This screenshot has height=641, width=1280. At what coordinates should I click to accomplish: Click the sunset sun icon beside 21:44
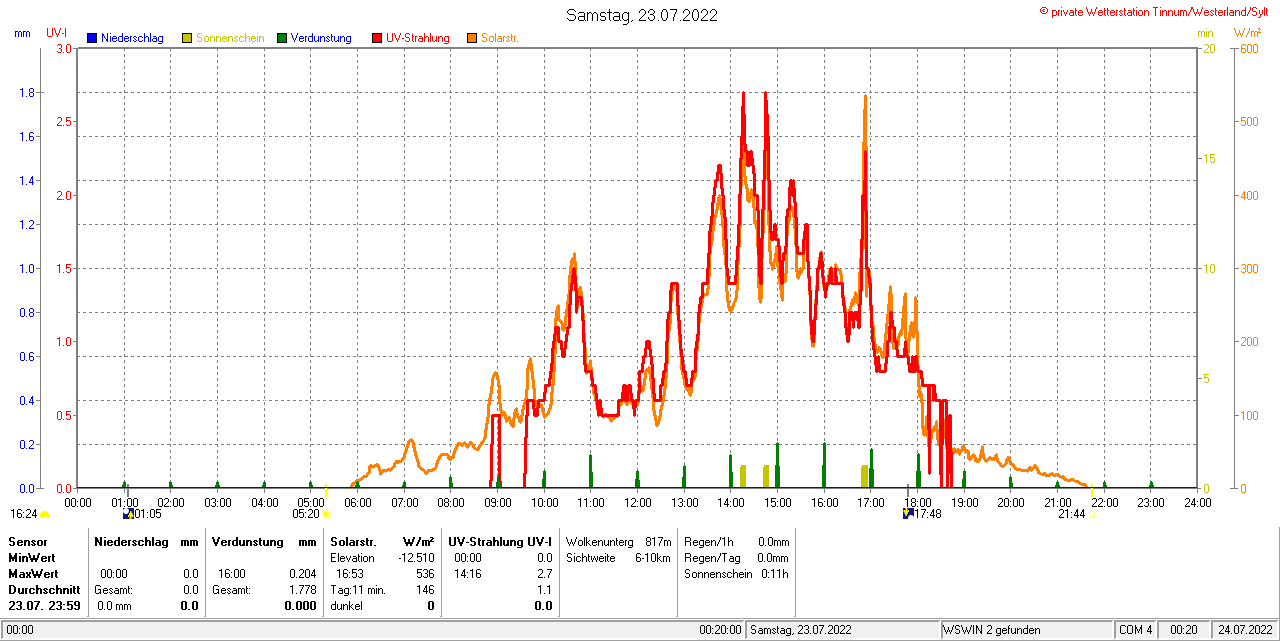[x=1093, y=514]
